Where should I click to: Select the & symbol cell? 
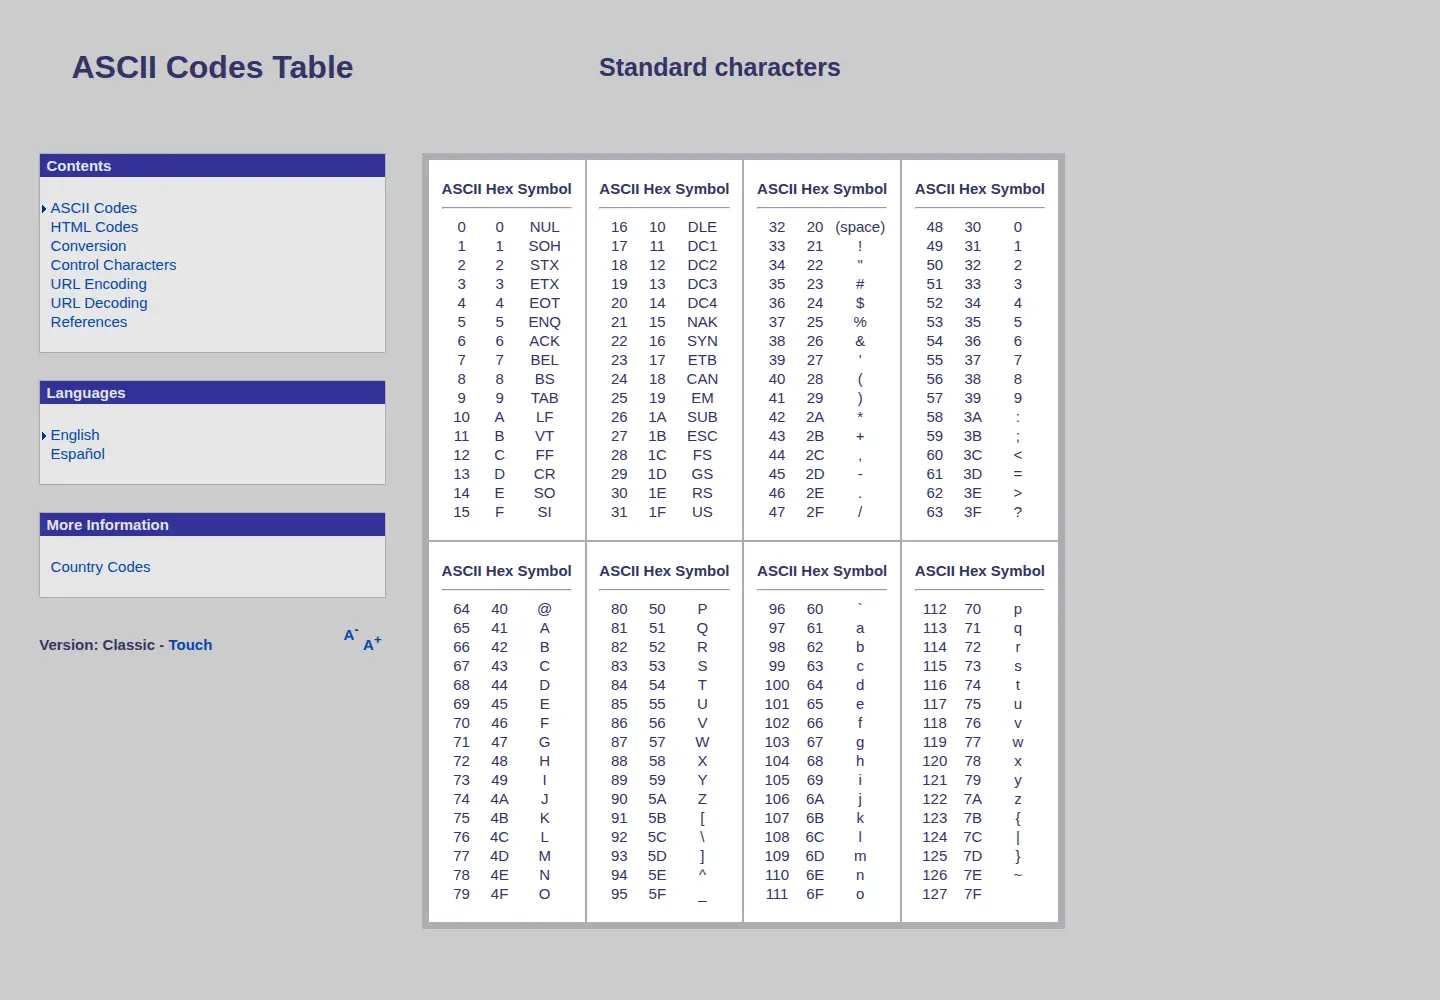click(x=860, y=341)
